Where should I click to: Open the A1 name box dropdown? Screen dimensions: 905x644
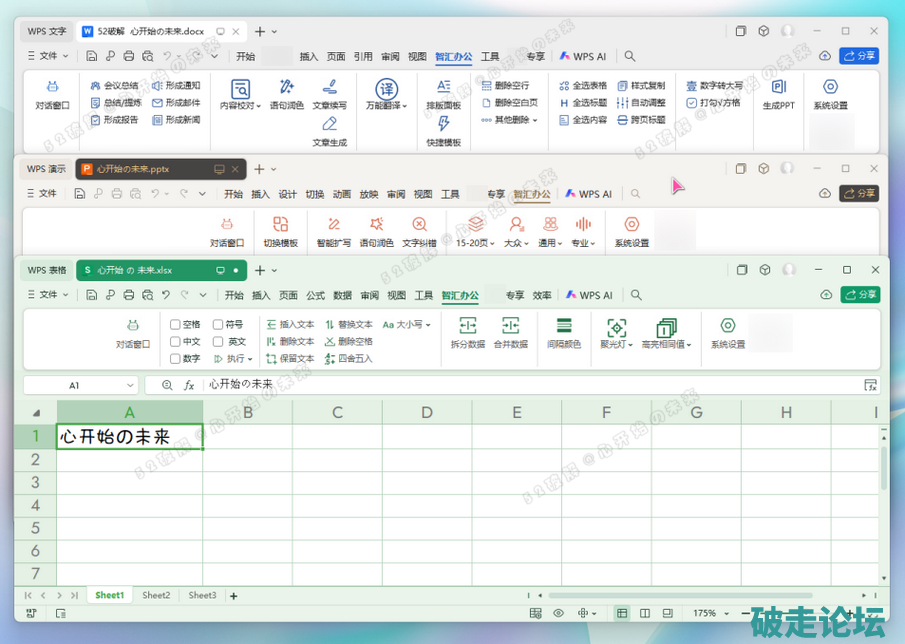[x=131, y=385]
